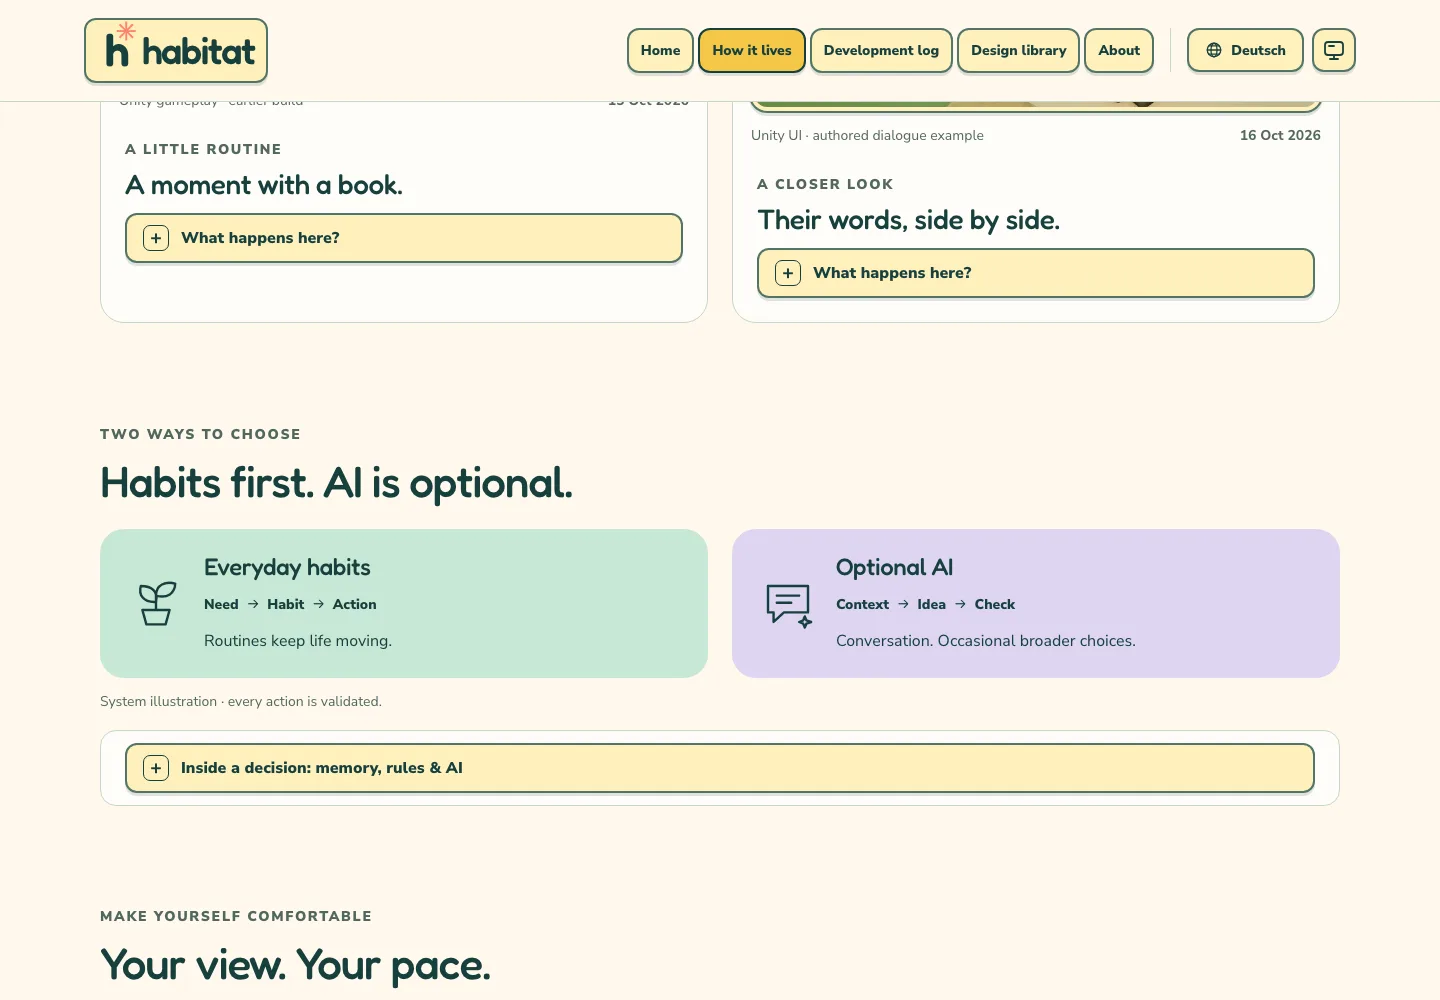Image resolution: width=1440 pixels, height=1000 pixels.
Task: Click the habitat logo
Action: click(x=176, y=50)
